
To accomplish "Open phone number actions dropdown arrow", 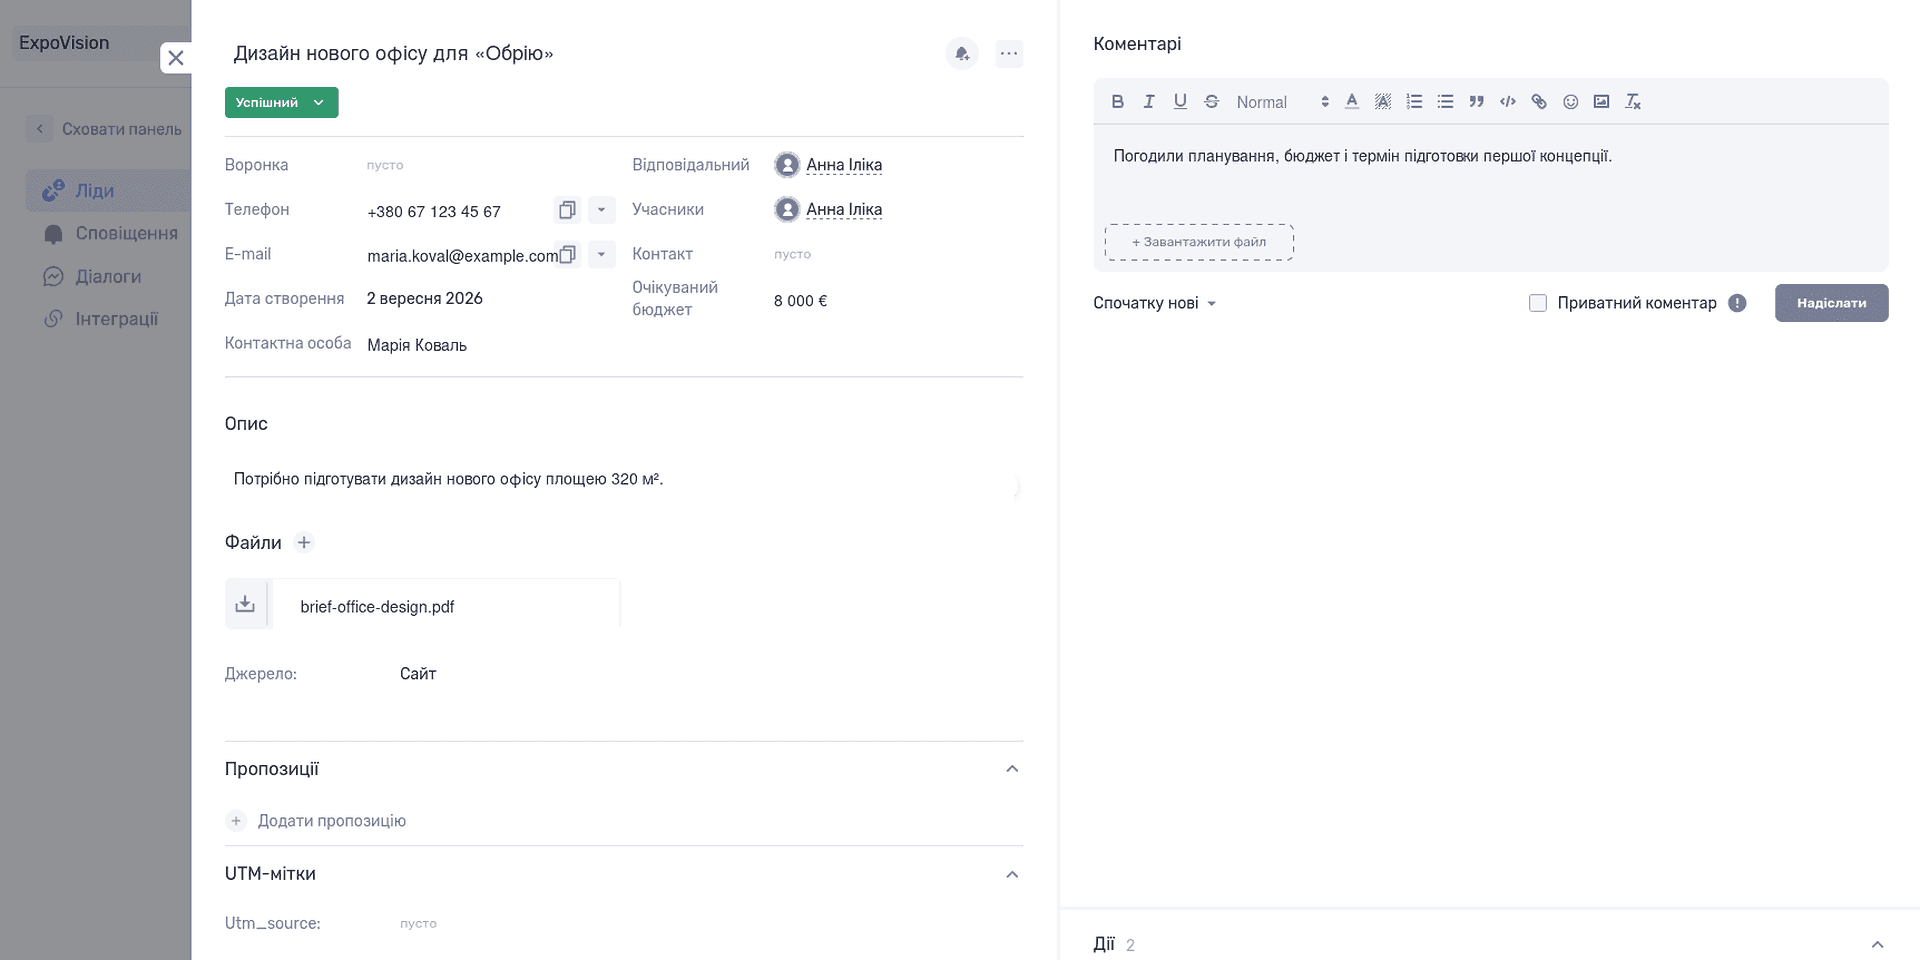I will pyautogui.click(x=601, y=210).
